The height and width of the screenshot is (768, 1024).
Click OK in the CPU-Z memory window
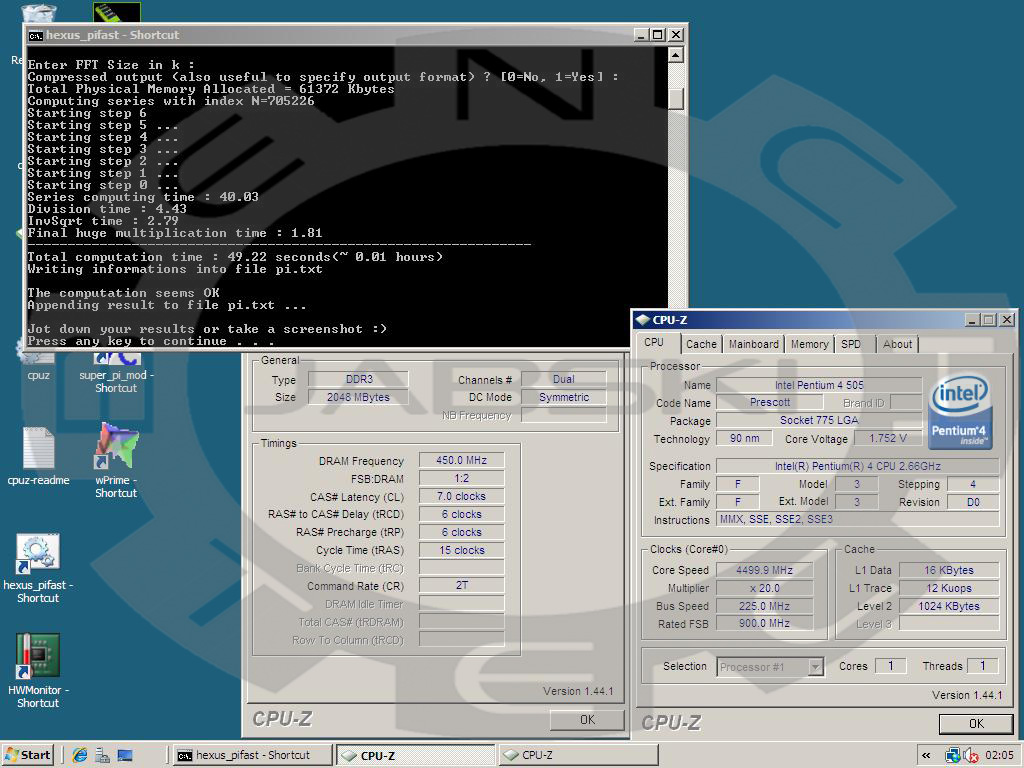(587, 719)
